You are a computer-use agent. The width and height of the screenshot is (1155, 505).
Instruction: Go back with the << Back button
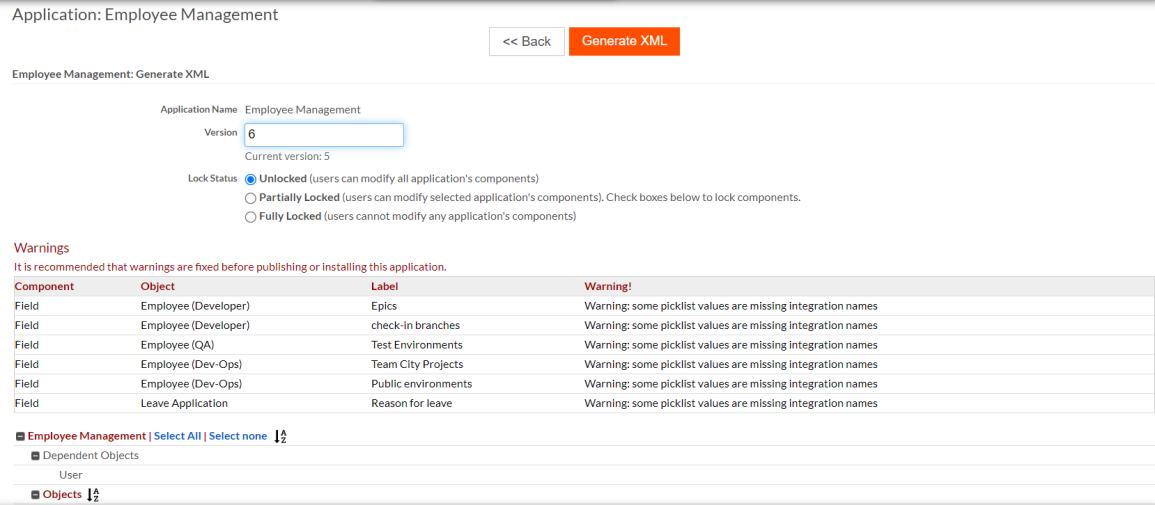pyautogui.click(x=526, y=41)
